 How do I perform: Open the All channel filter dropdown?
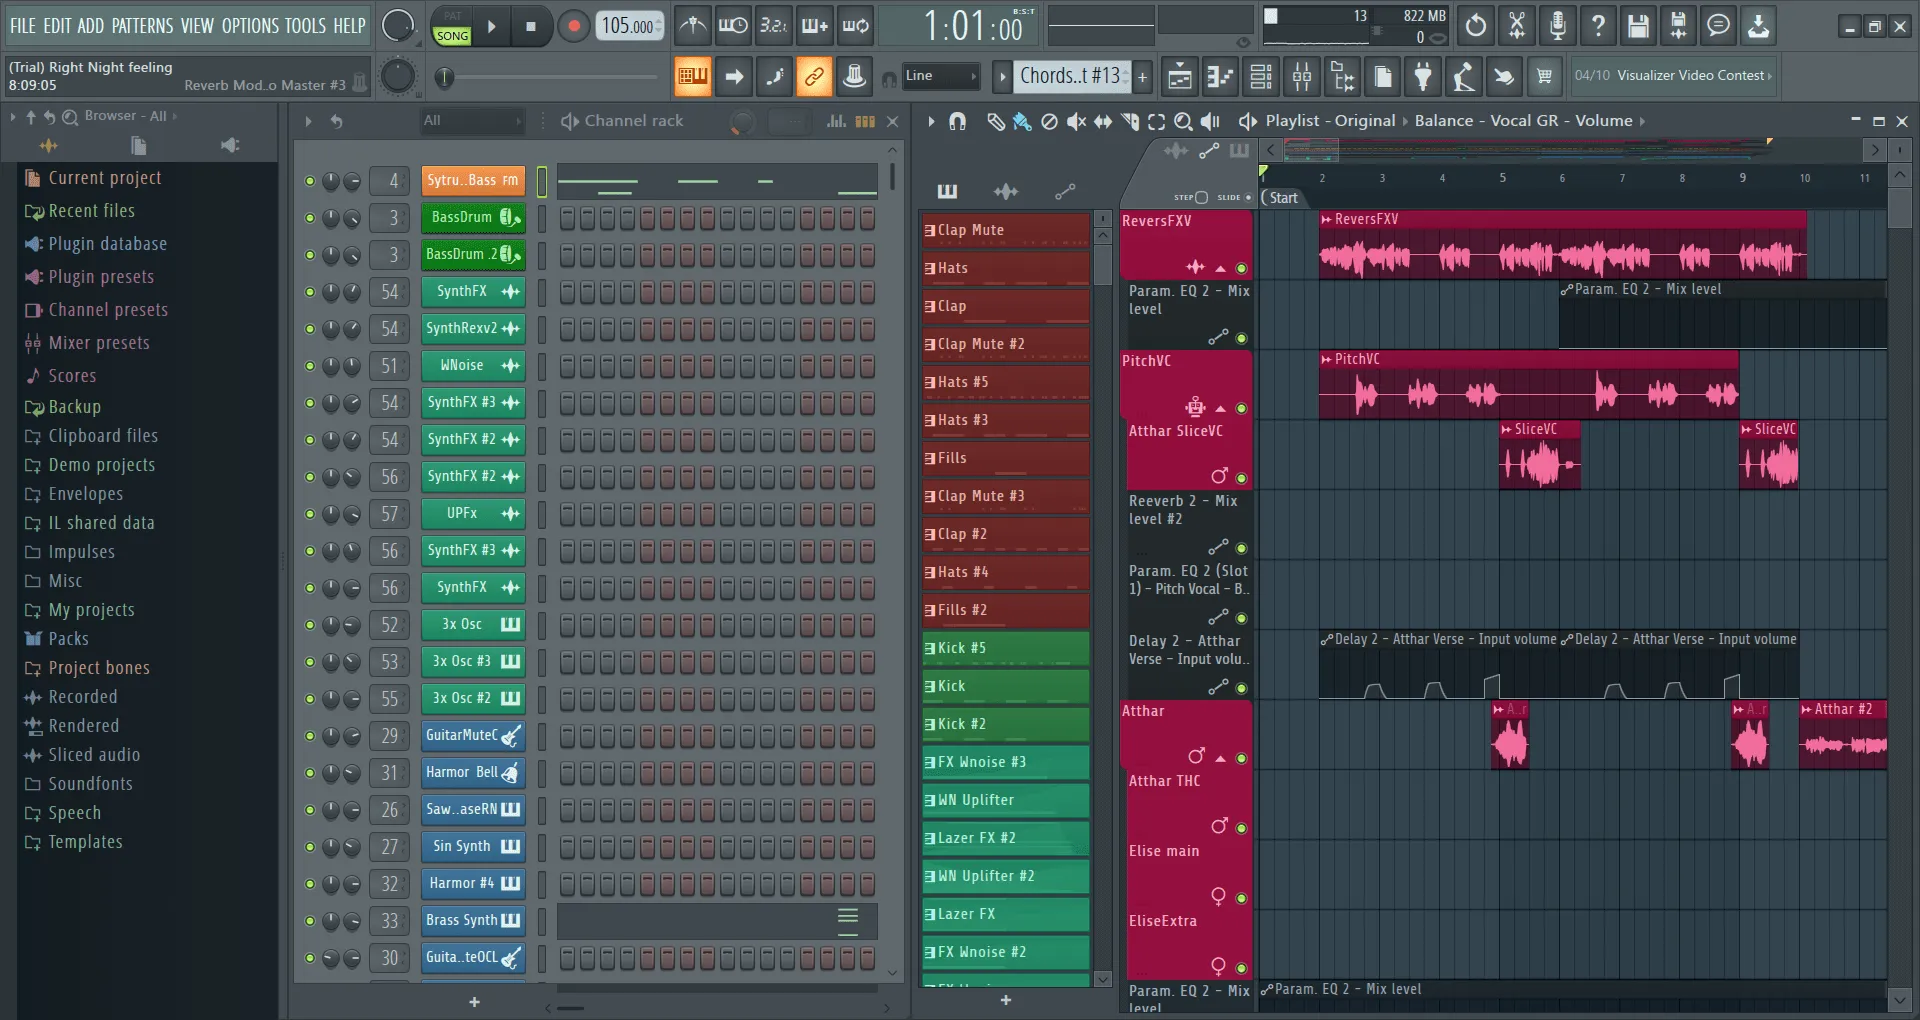point(470,120)
